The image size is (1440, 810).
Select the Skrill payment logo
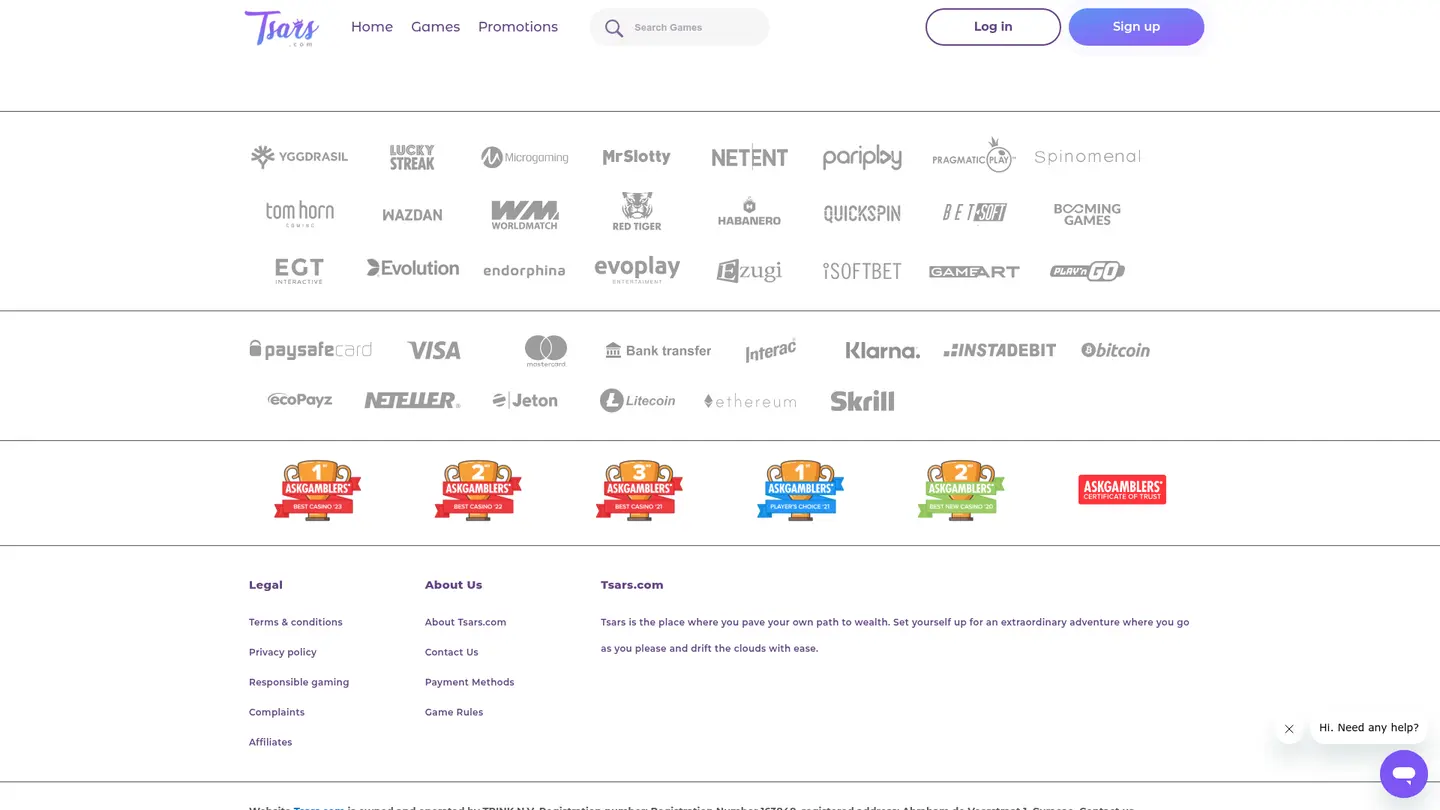tap(862, 401)
